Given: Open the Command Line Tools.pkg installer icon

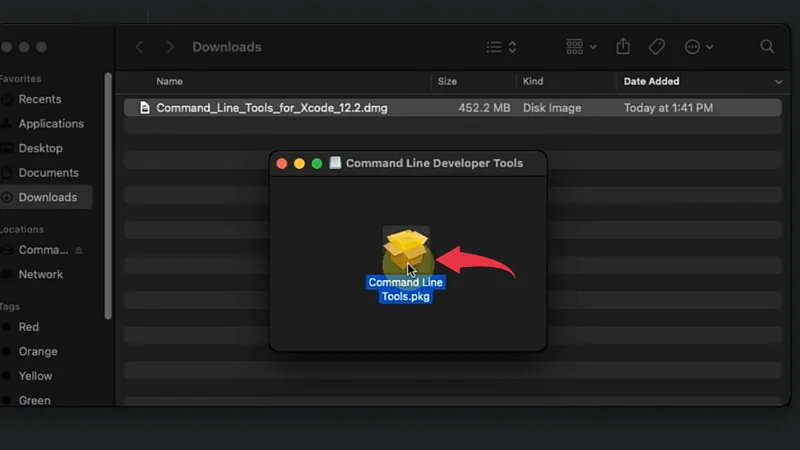Looking at the screenshot, I should point(405,252).
